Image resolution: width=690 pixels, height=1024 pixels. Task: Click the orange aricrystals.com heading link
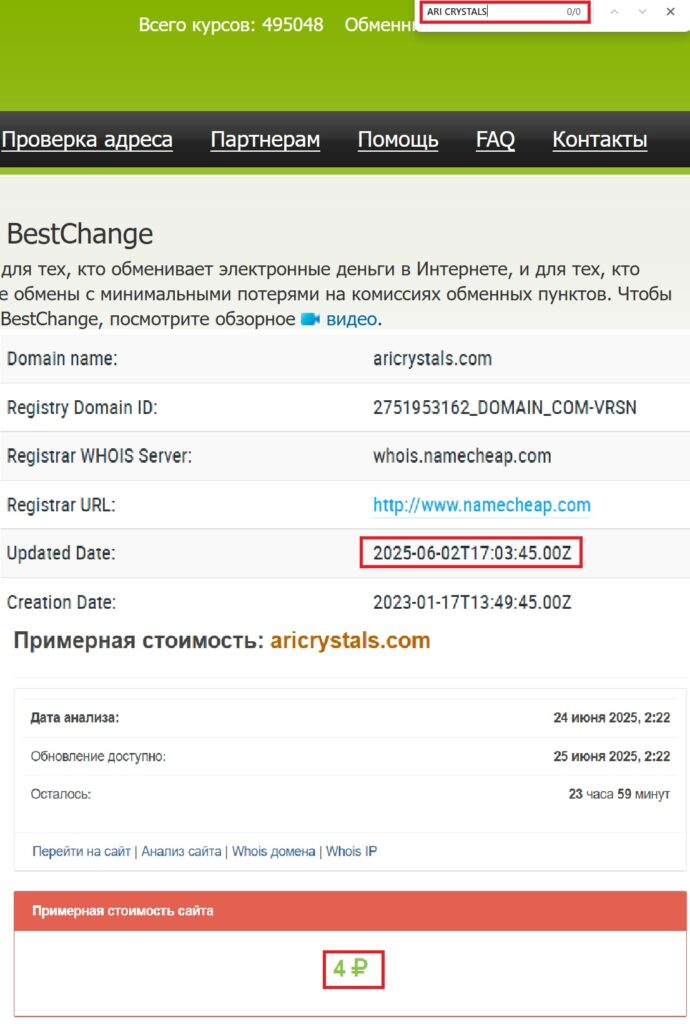coord(350,641)
